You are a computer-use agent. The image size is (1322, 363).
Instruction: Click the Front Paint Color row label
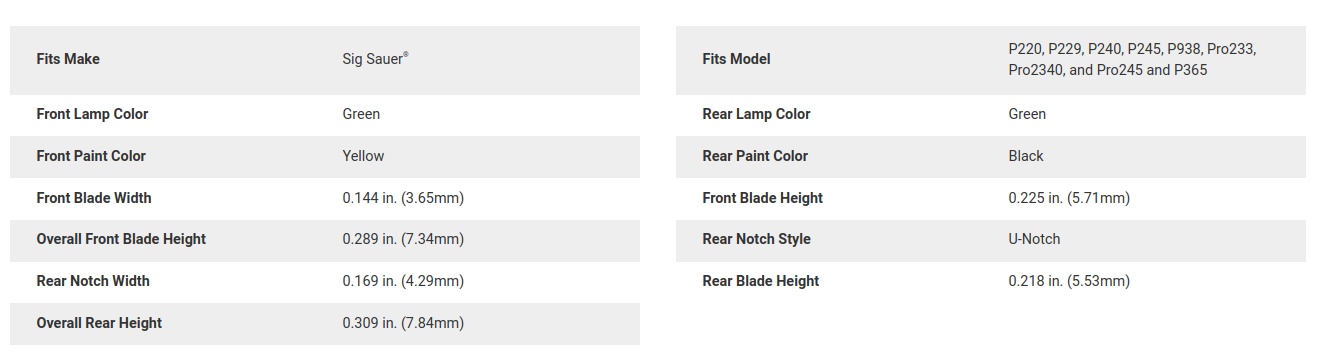[x=91, y=156]
